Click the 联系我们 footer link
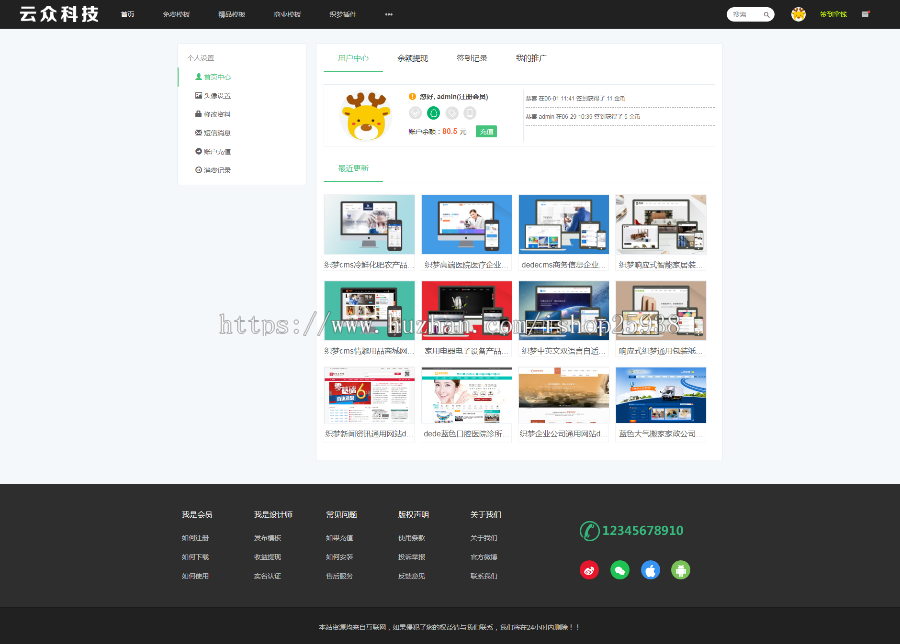The width and height of the screenshot is (900, 644). point(484,576)
